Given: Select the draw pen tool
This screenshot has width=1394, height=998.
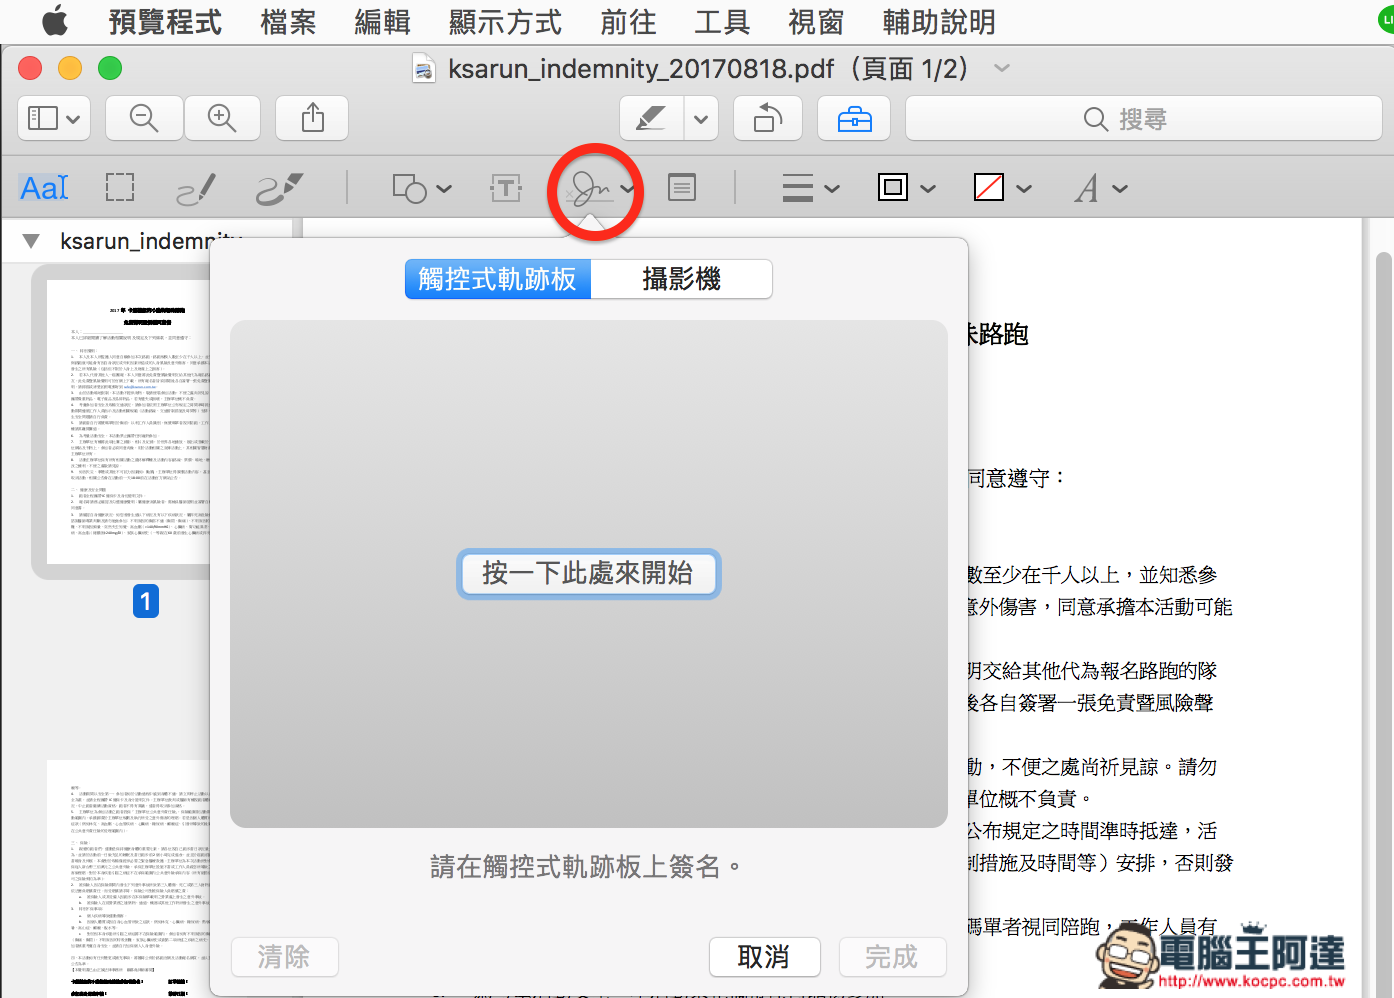Looking at the screenshot, I should pos(279,188).
